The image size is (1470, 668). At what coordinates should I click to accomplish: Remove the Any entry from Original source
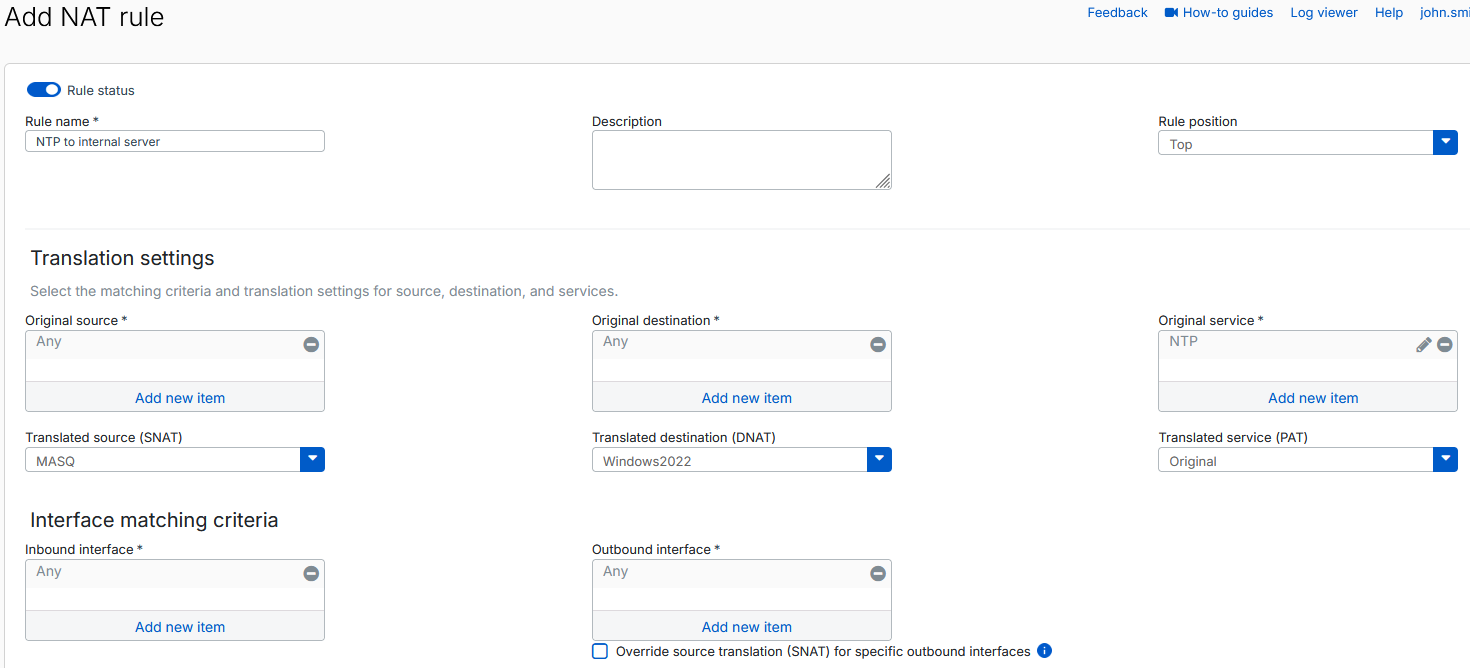pos(311,344)
